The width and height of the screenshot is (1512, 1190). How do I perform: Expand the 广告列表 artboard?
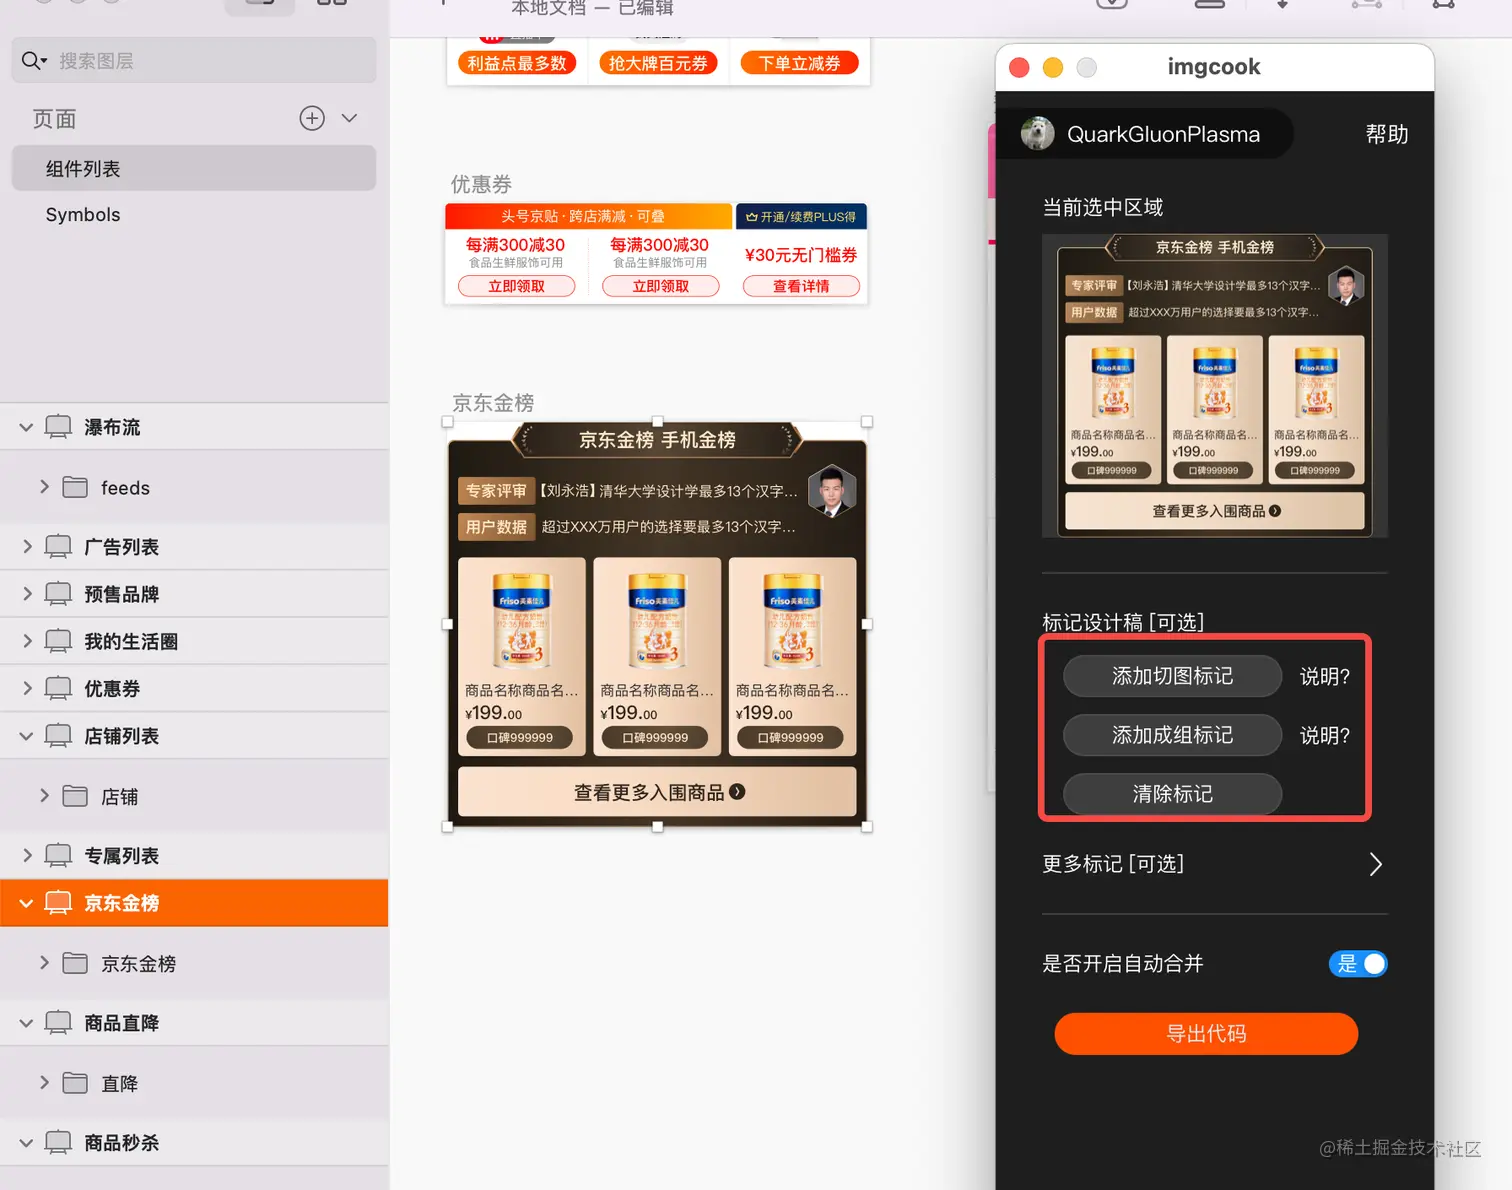point(27,546)
